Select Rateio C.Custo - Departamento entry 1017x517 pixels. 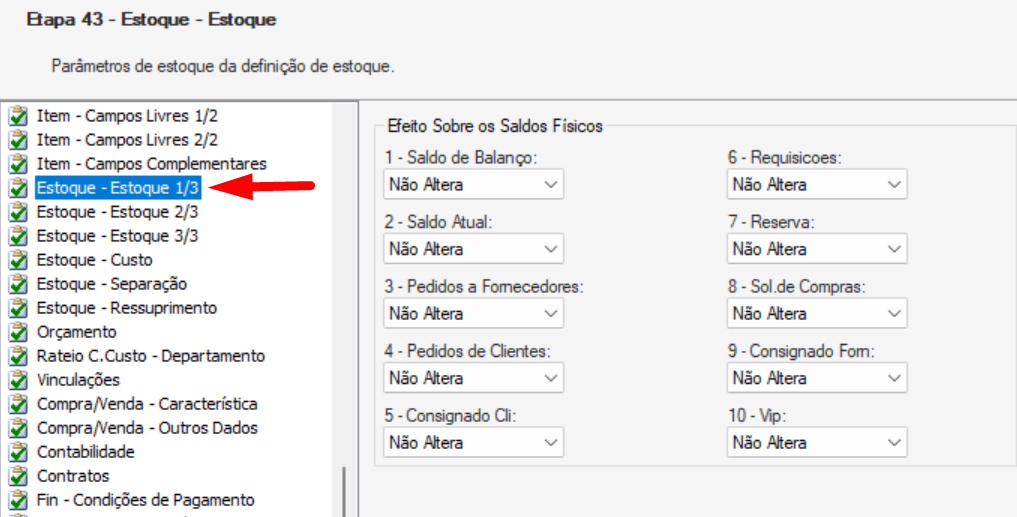click(x=150, y=356)
